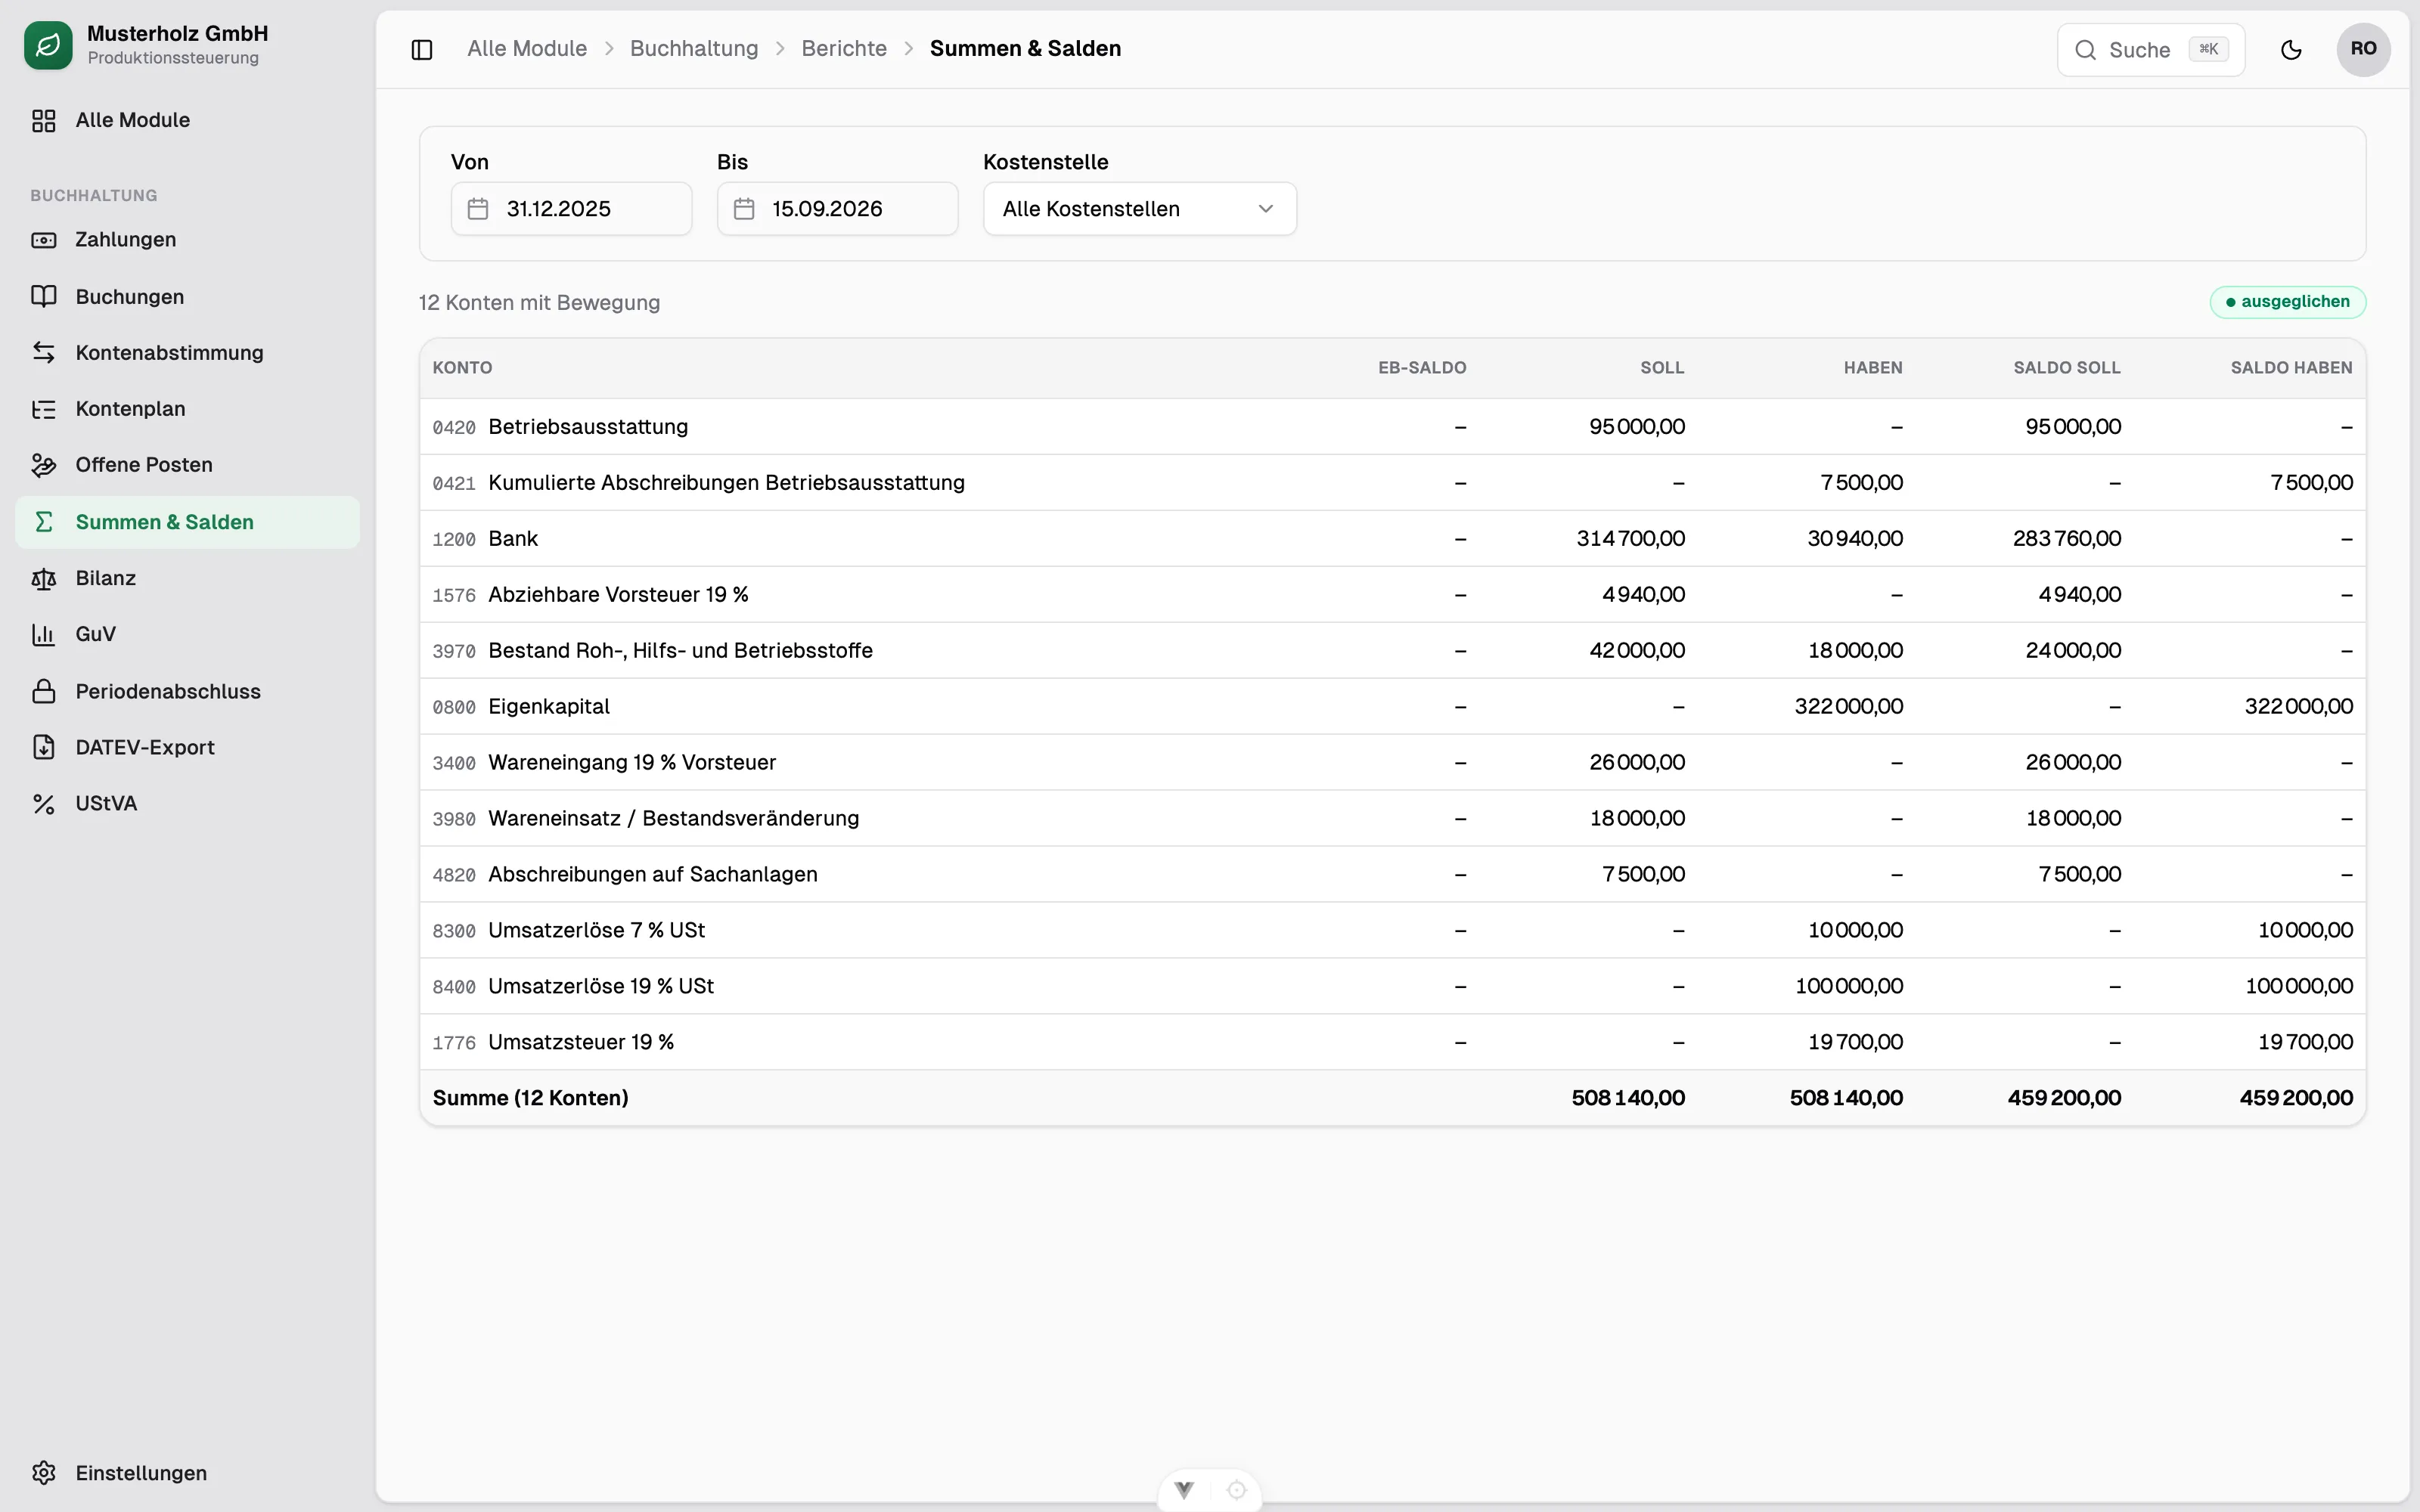Click the GuV bar chart icon
Screen dimensions: 2420x1512
tap(44, 634)
